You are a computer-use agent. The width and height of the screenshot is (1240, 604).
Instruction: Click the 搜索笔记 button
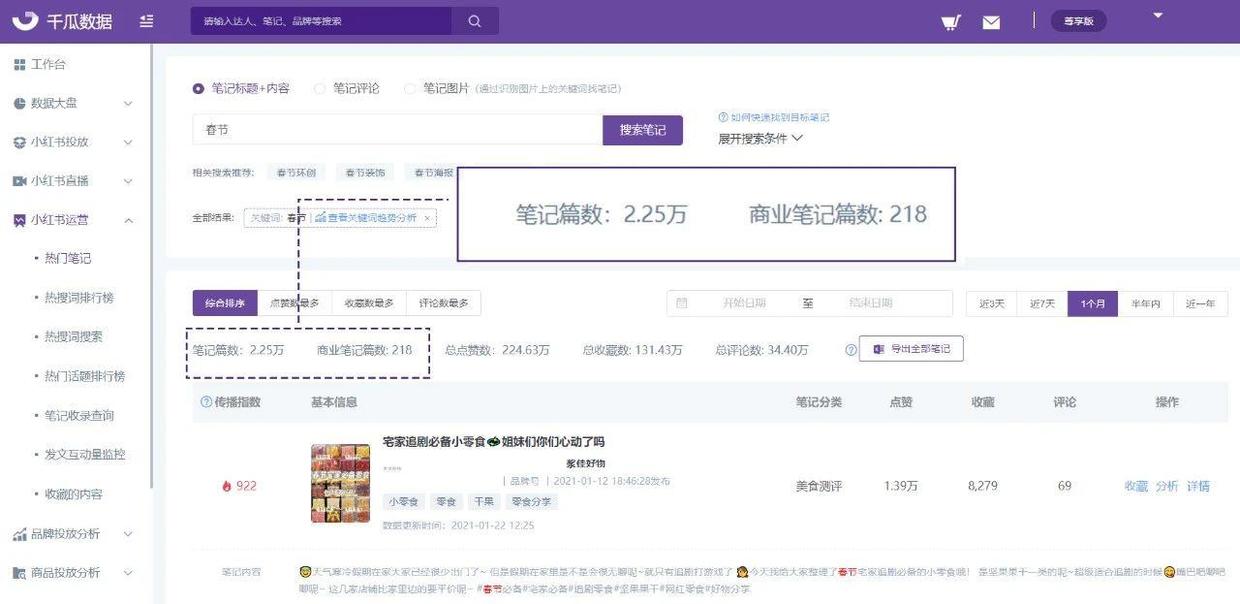[x=642, y=130]
